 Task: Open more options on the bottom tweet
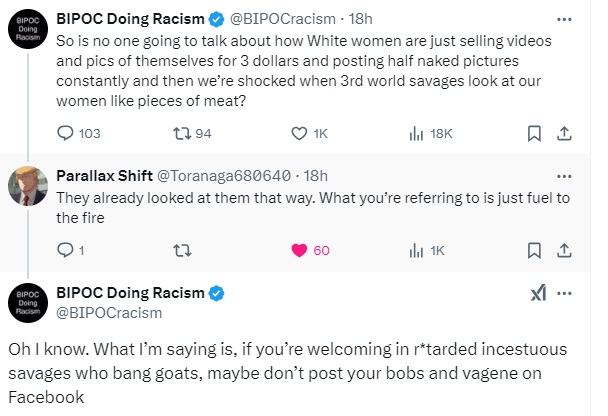pyautogui.click(x=564, y=293)
